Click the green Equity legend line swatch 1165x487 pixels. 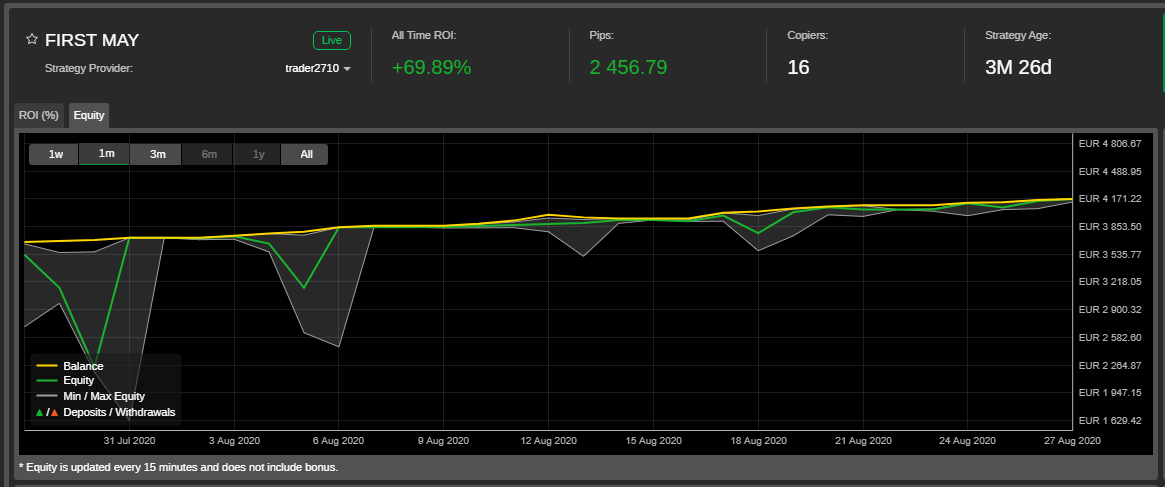[47, 381]
